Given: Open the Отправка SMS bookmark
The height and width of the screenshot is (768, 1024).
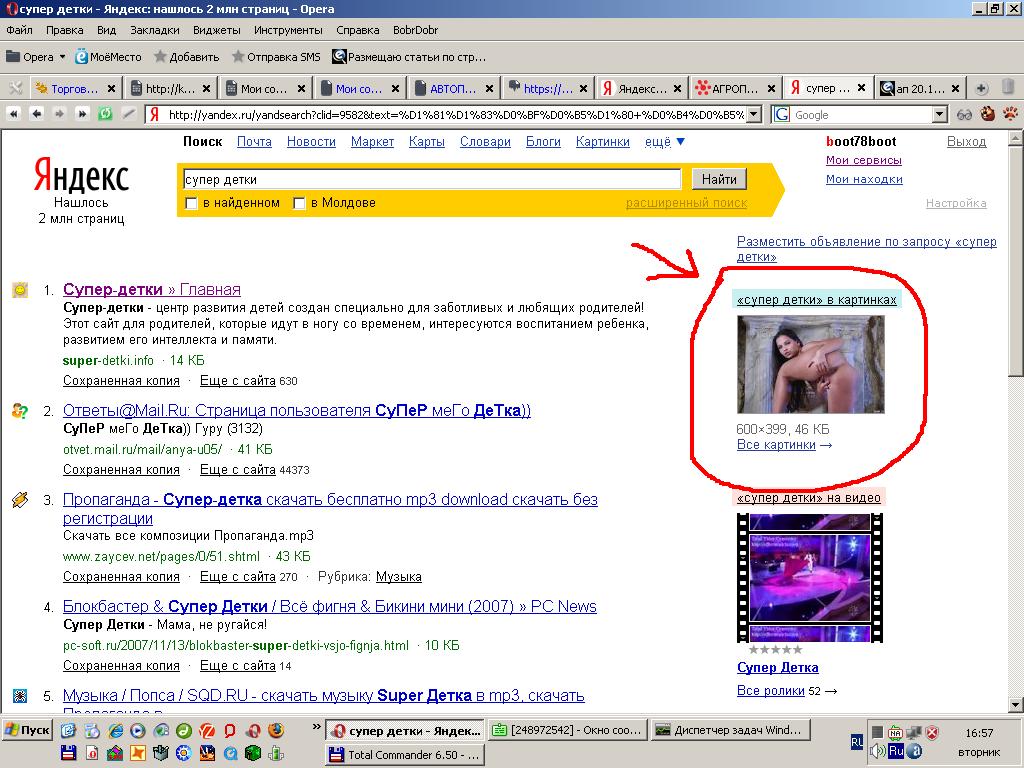Looking at the screenshot, I should tap(275, 57).
